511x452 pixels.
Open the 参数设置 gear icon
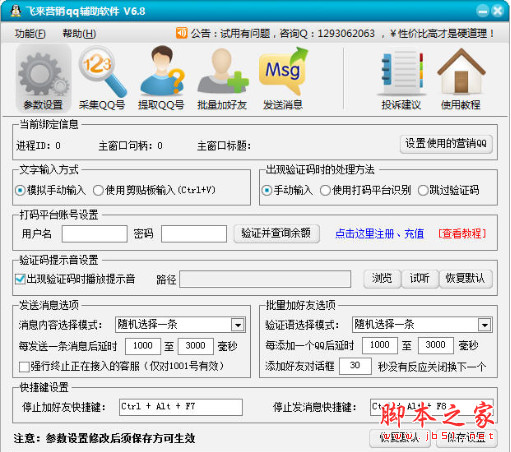[x=43, y=79]
